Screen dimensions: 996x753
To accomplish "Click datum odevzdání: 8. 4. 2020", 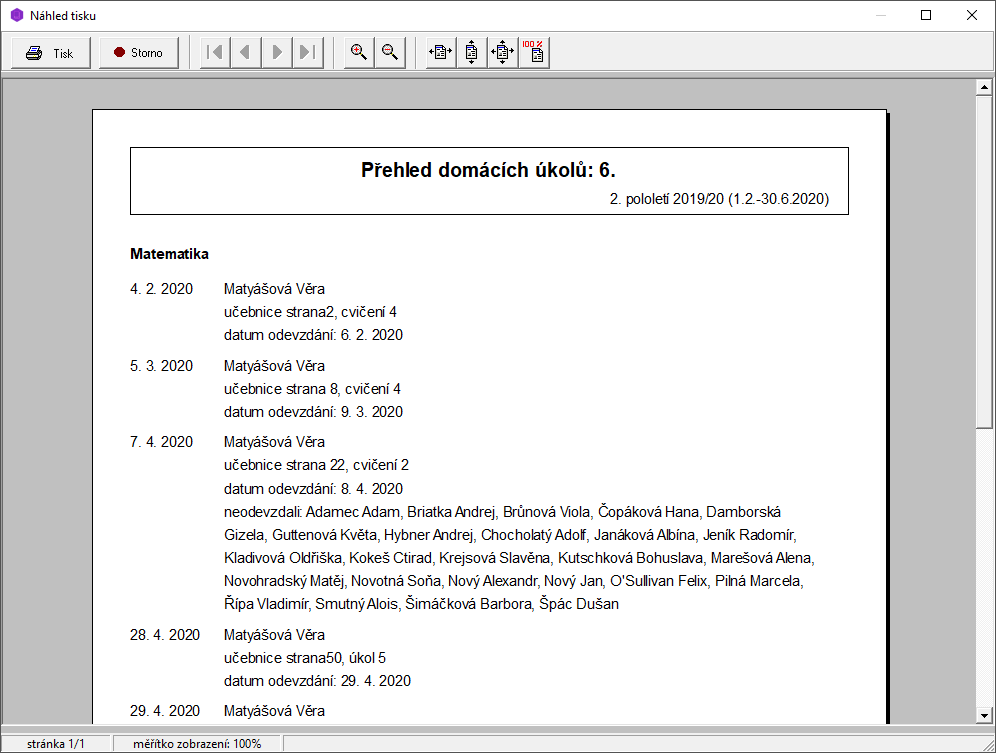I will coord(314,489).
